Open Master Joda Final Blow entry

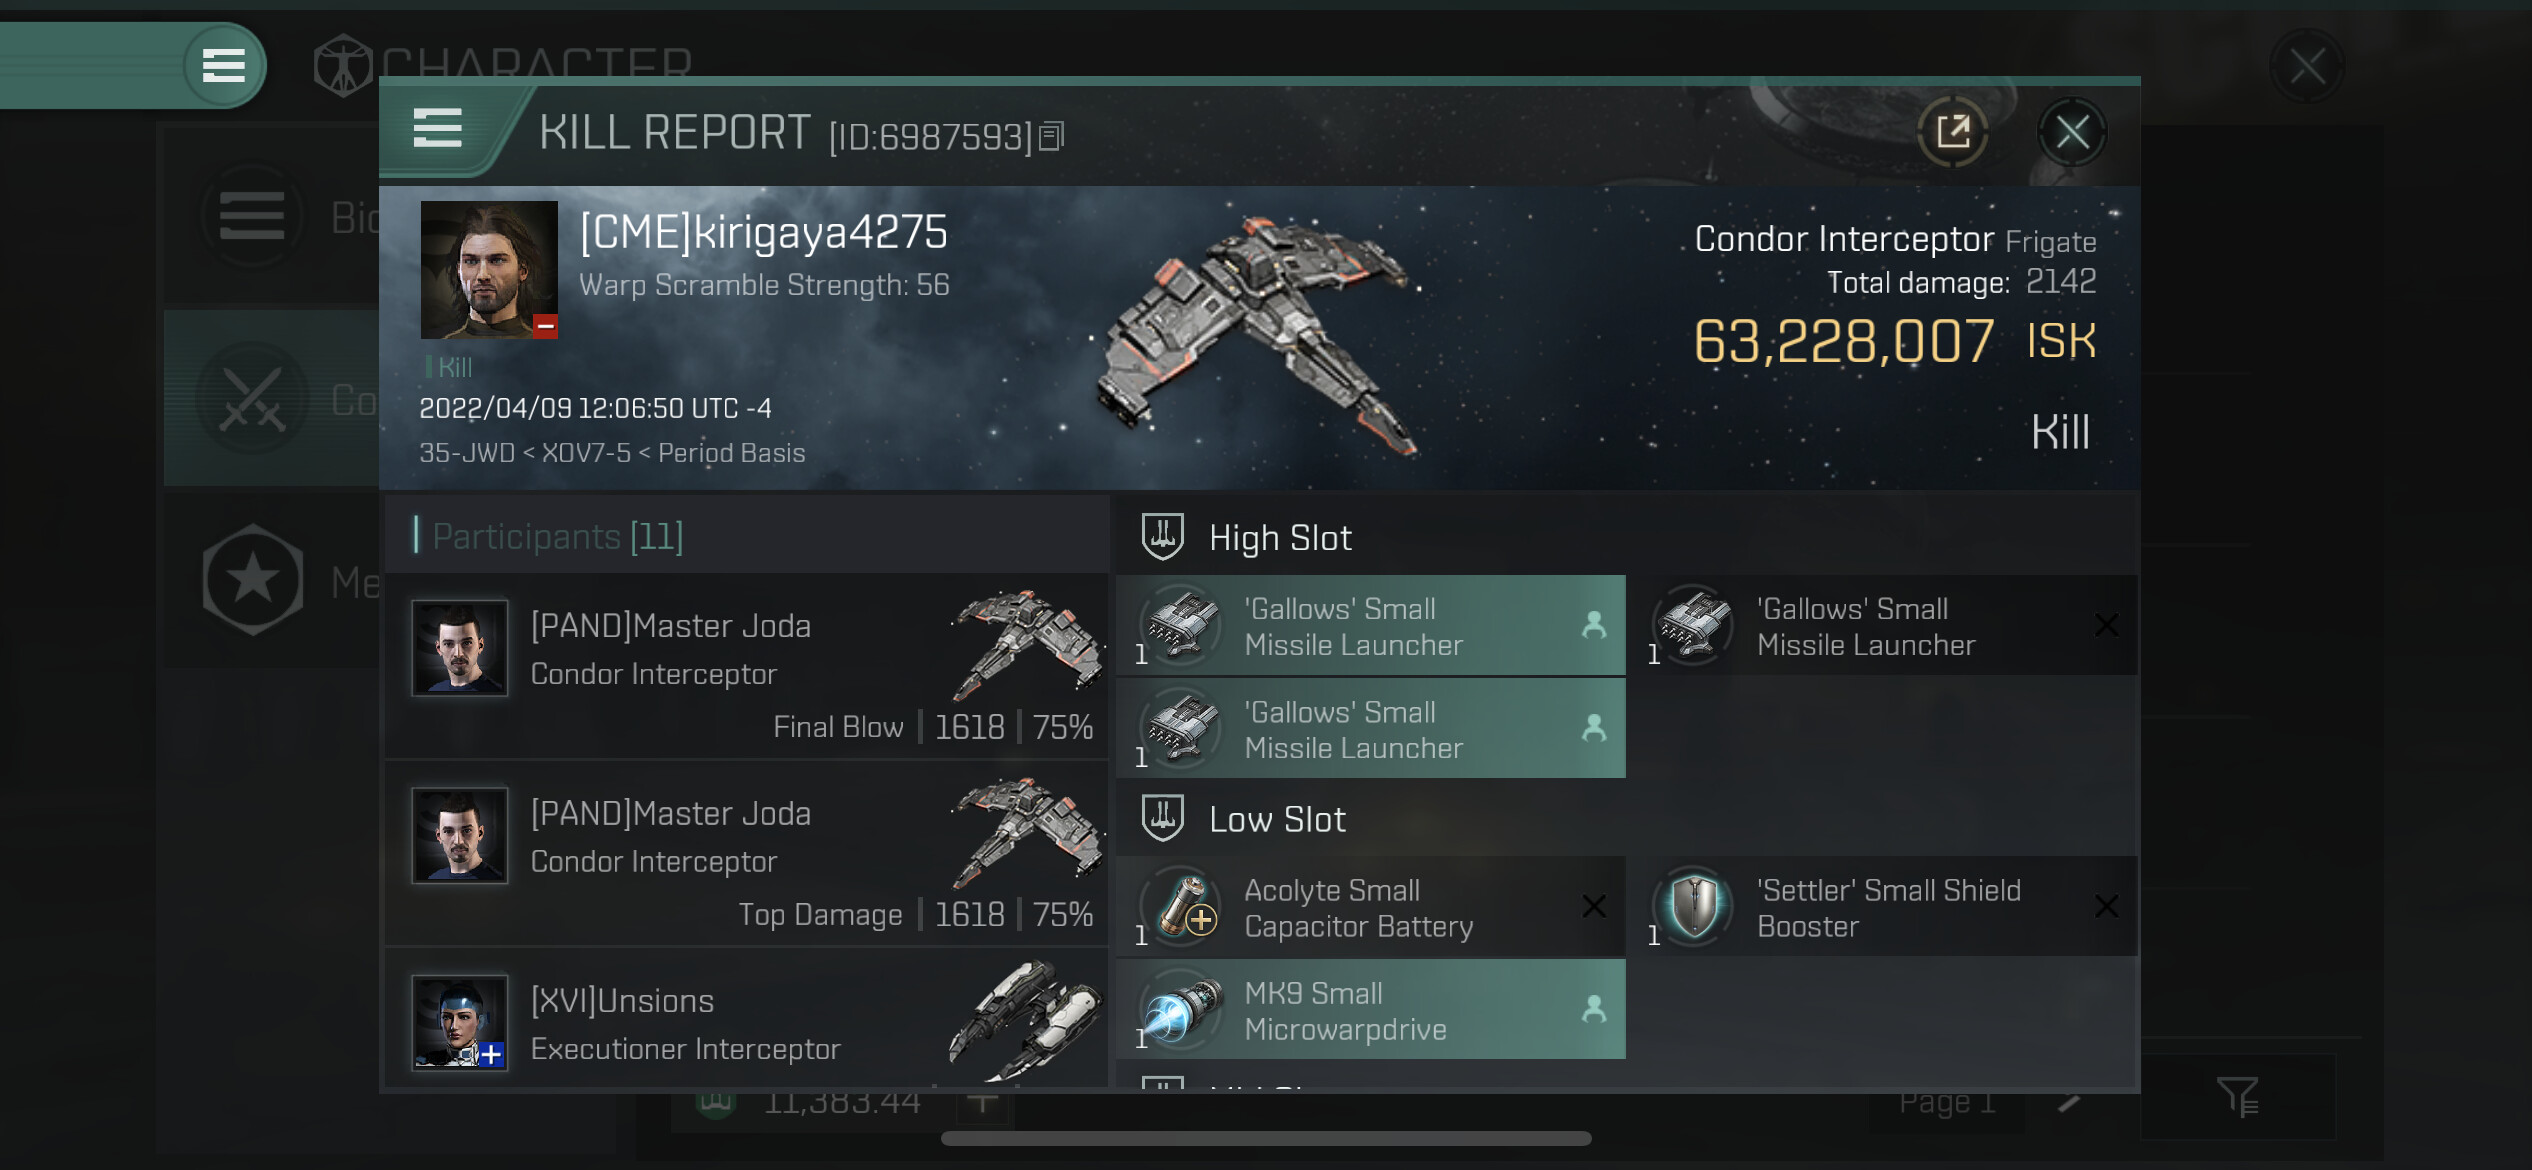[746, 666]
